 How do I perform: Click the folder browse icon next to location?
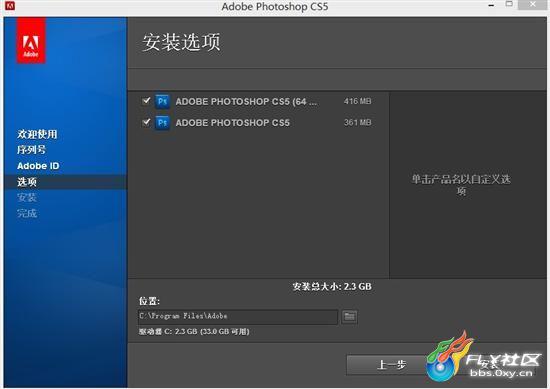tap(349, 316)
